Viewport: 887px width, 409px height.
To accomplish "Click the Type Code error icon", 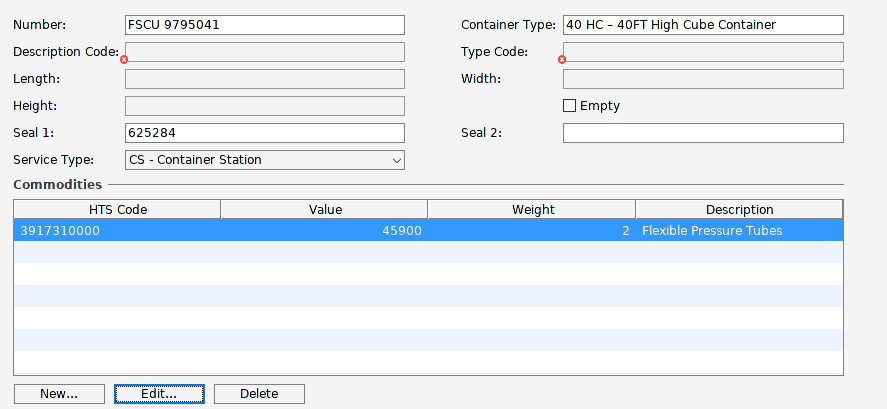I will (562, 60).
